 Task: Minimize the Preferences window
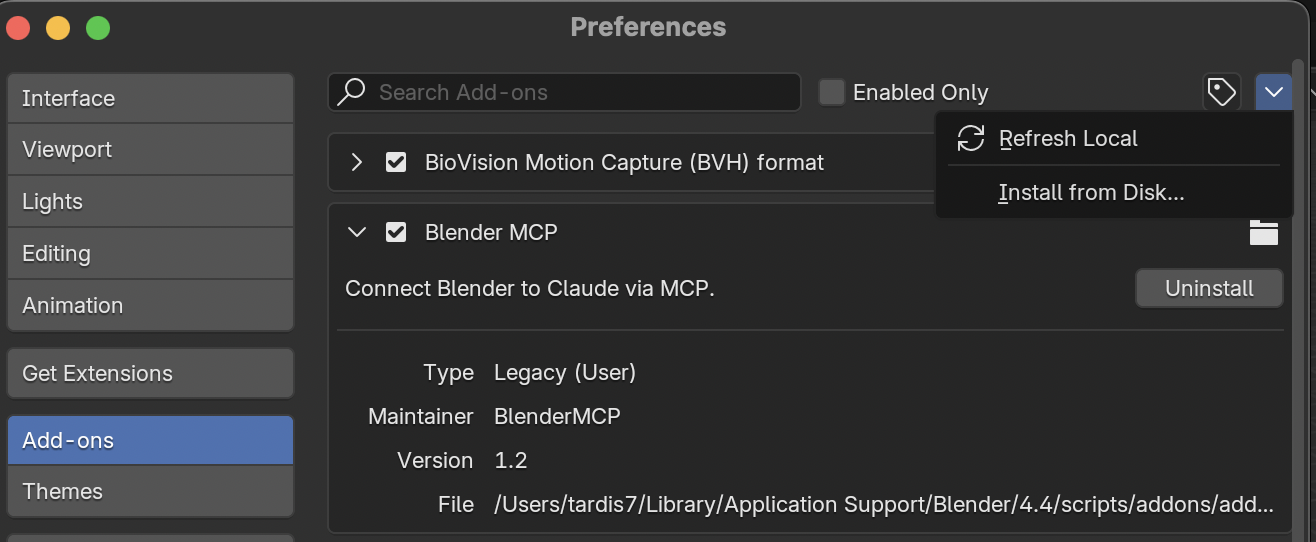point(58,27)
